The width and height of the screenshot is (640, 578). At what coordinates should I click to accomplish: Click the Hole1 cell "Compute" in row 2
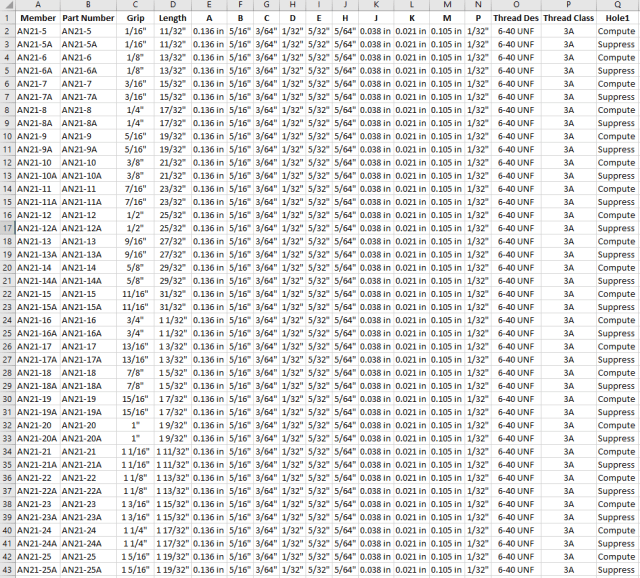(x=617, y=31)
